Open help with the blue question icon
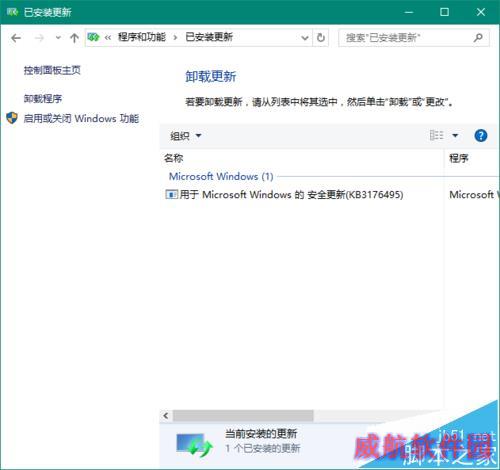 click(481, 136)
